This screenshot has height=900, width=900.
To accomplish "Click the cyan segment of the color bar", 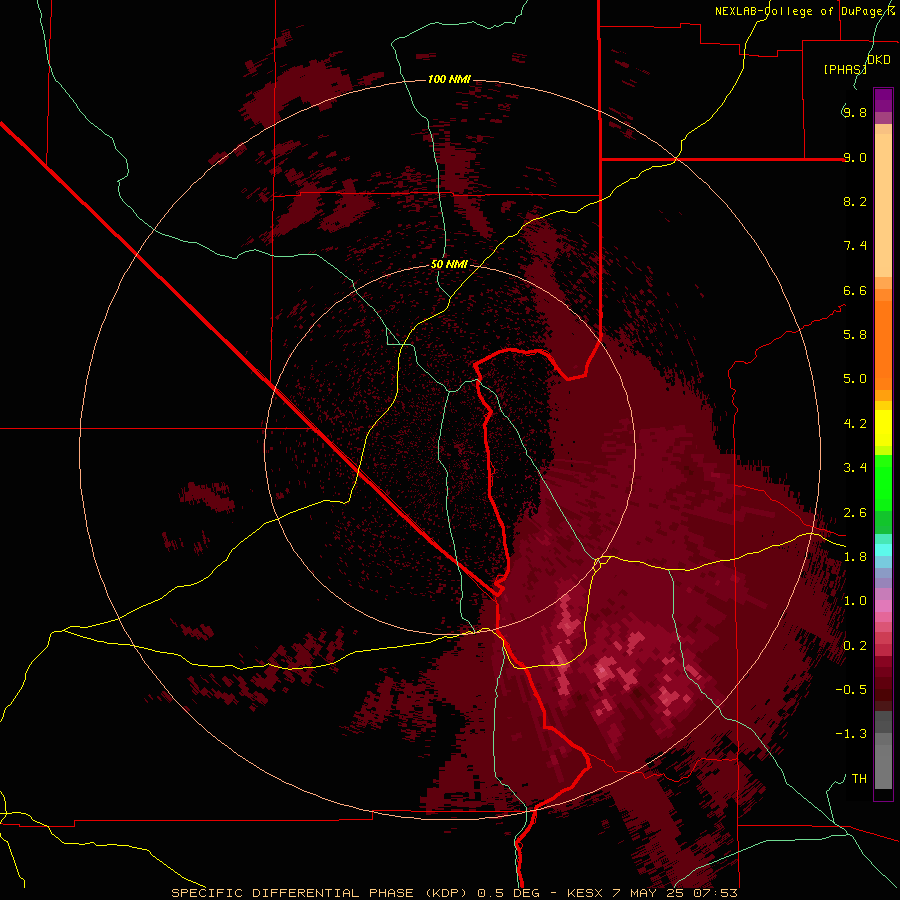I will pos(883,550).
